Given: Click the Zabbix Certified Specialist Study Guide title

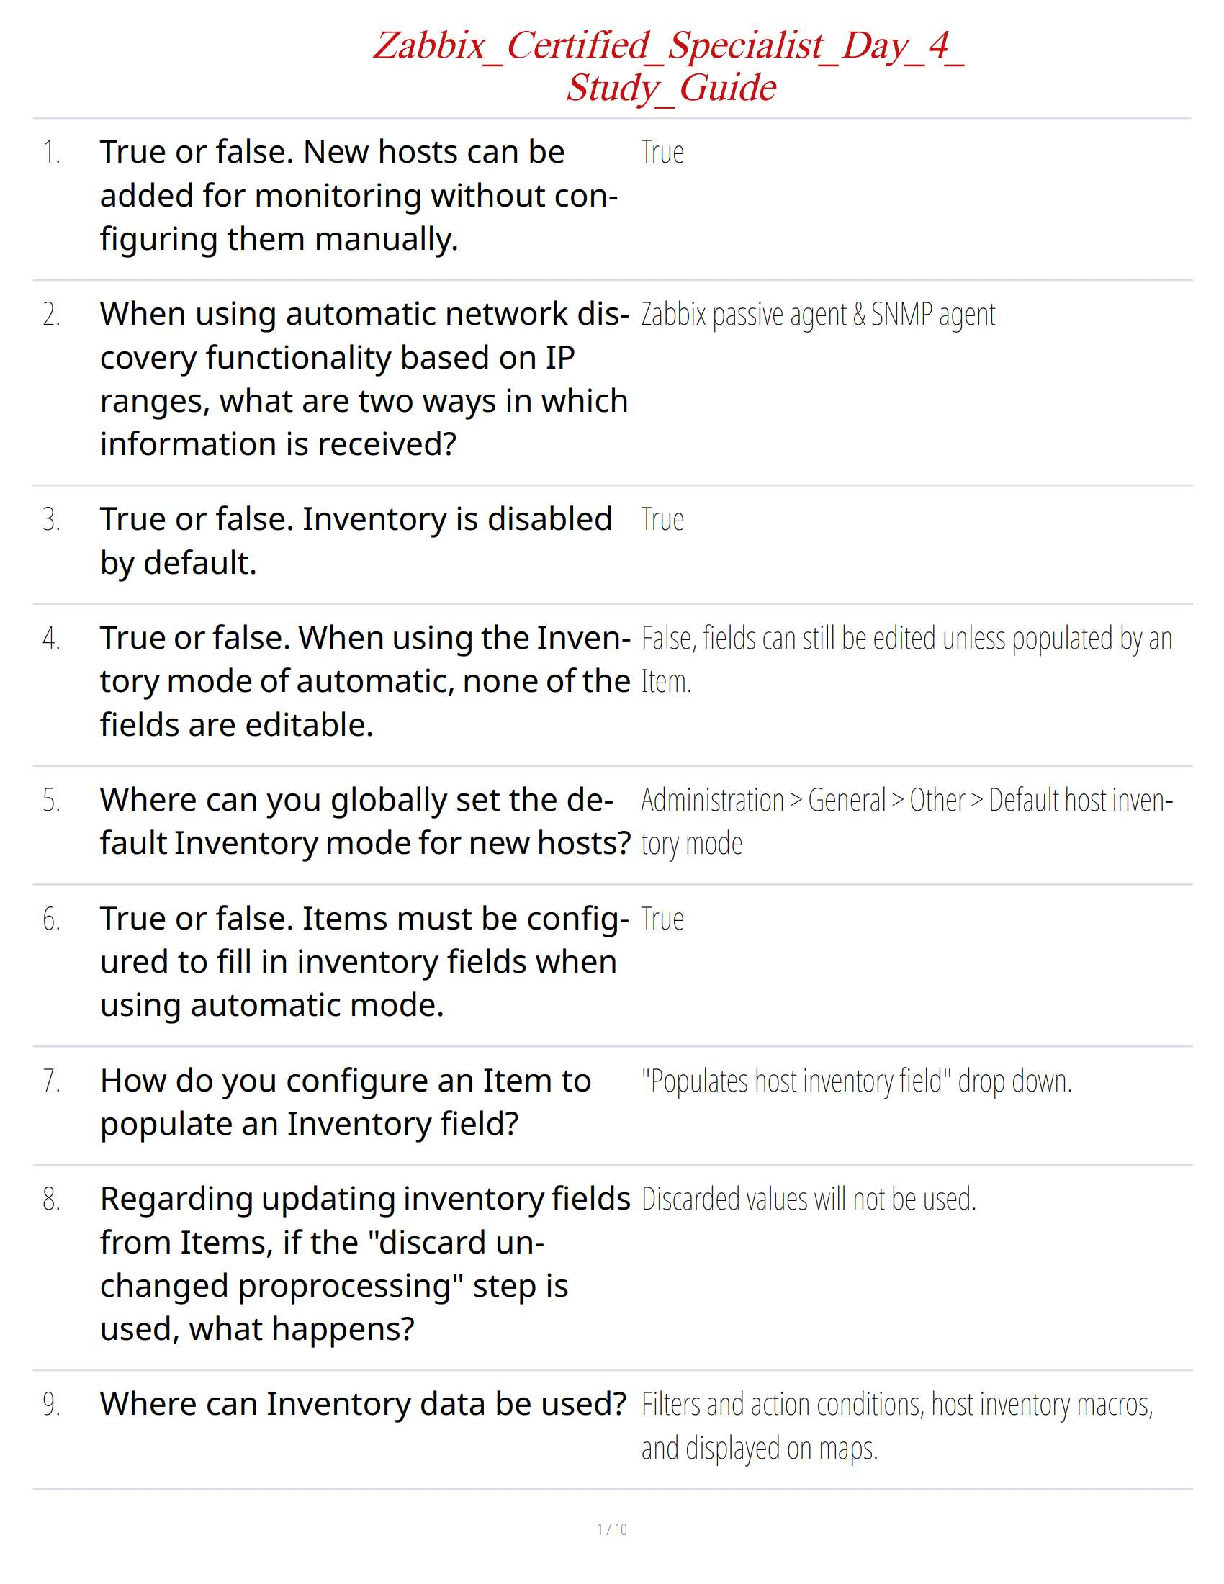Looking at the screenshot, I should [x=670, y=66].
